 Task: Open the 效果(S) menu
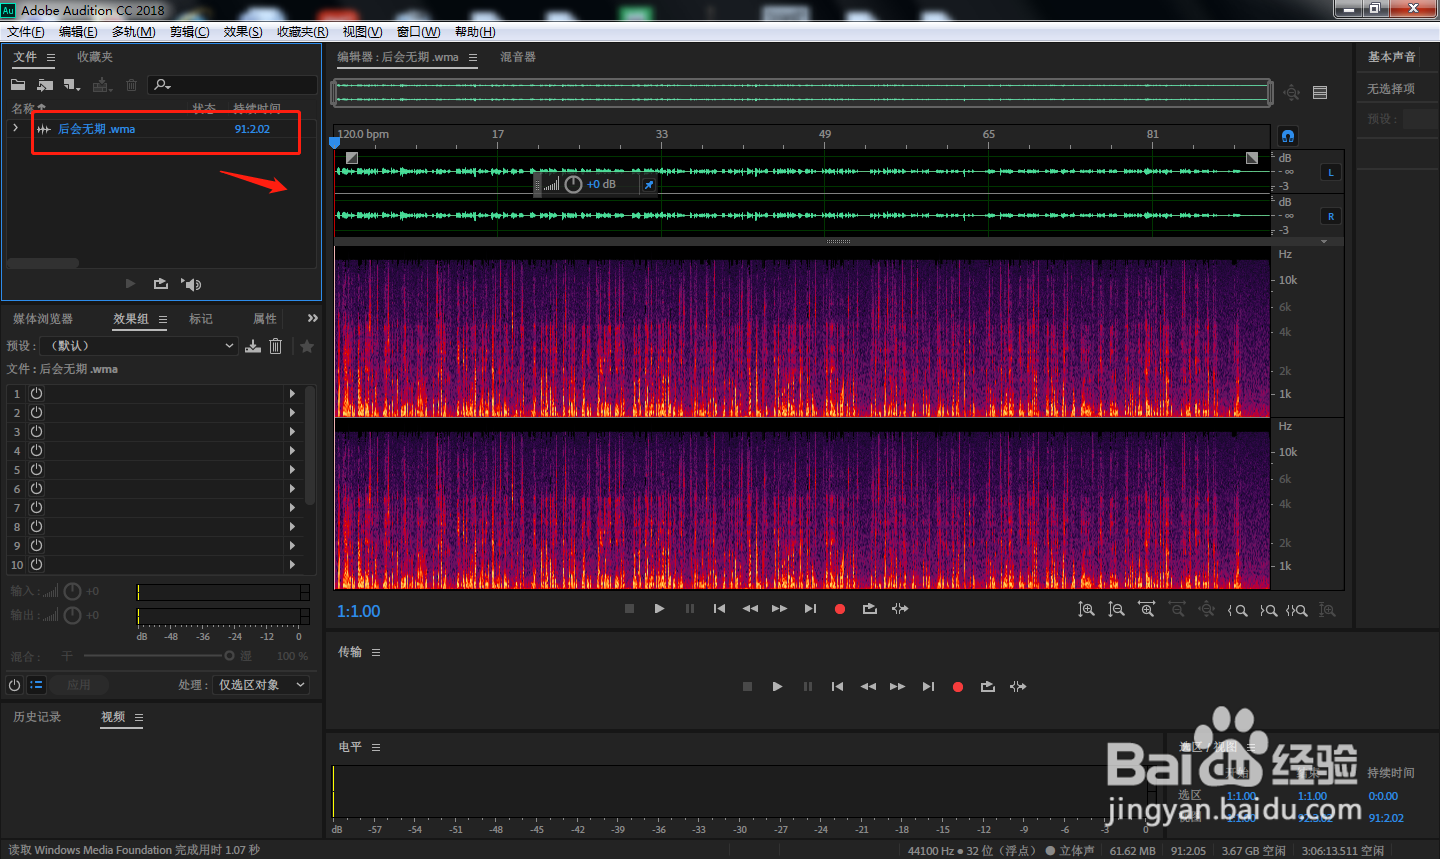click(x=243, y=32)
